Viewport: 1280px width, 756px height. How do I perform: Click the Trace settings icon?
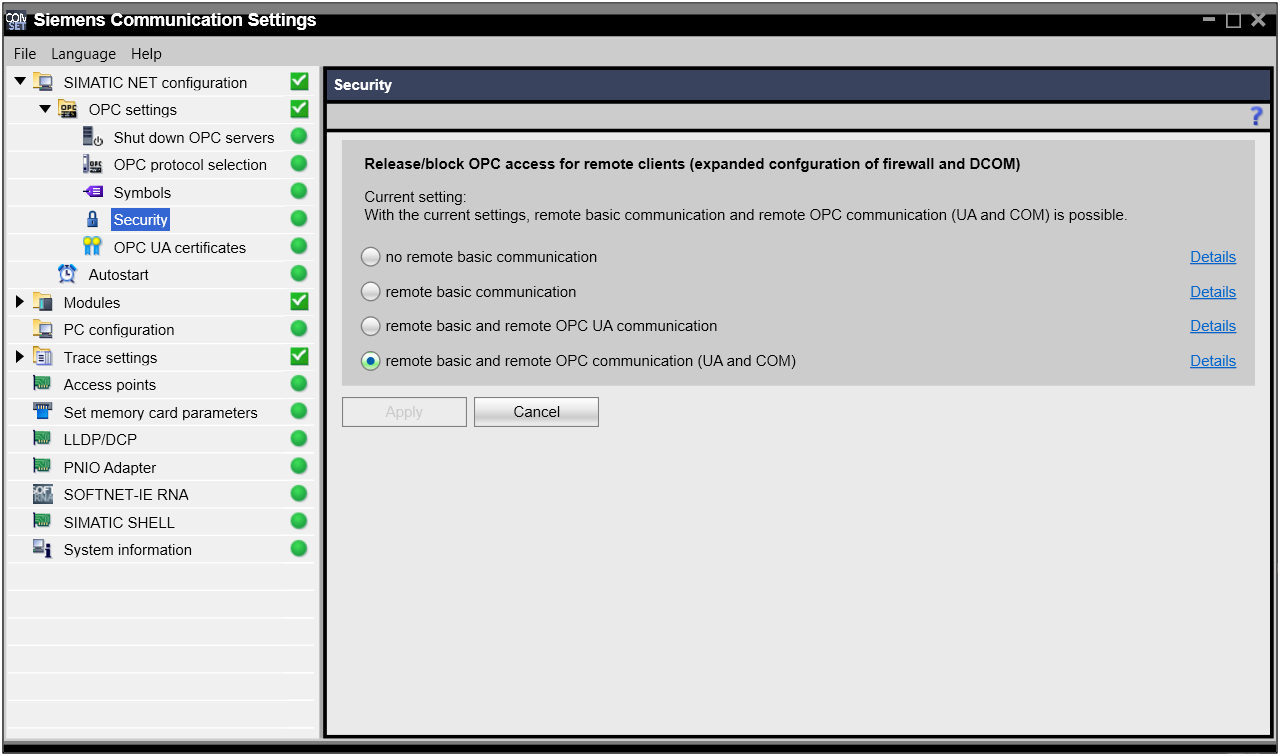pos(43,357)
